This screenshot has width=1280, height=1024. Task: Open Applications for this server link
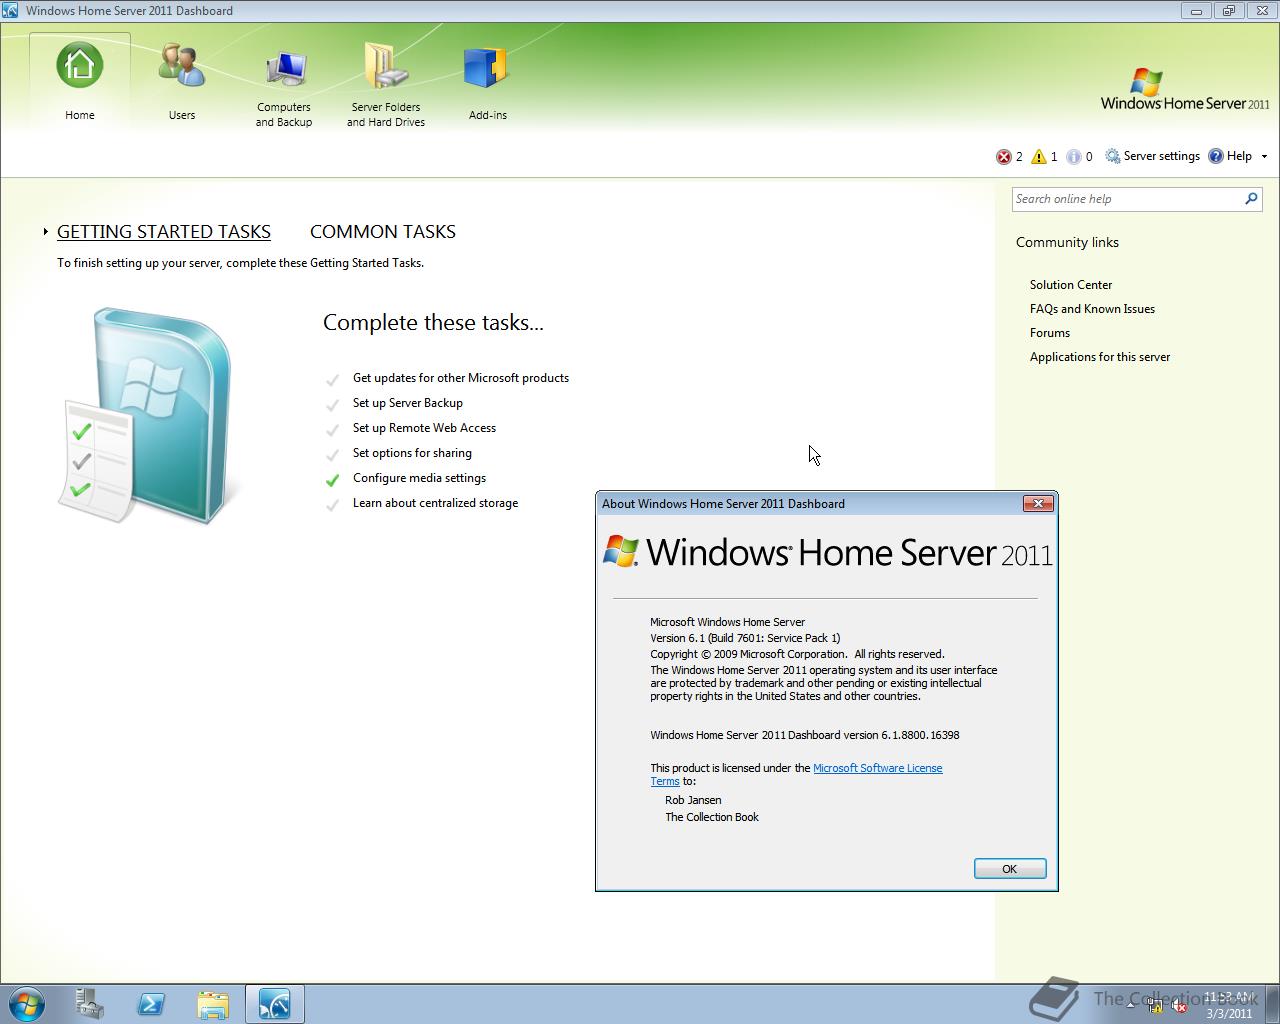[x=1100, y=357]
